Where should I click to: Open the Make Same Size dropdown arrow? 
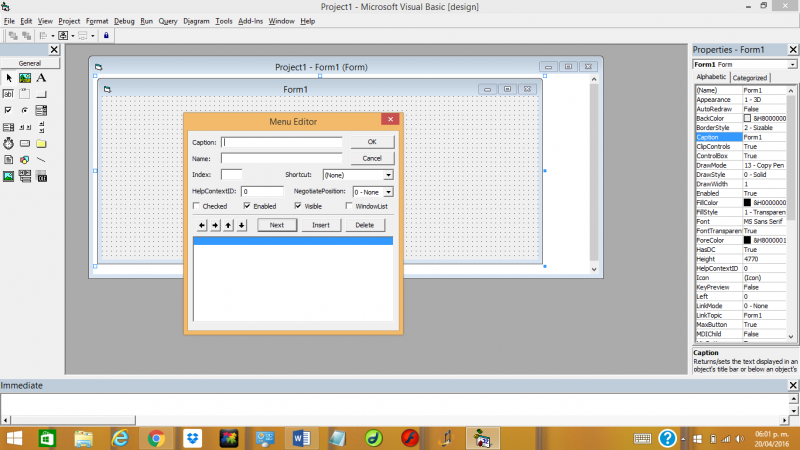92,36
